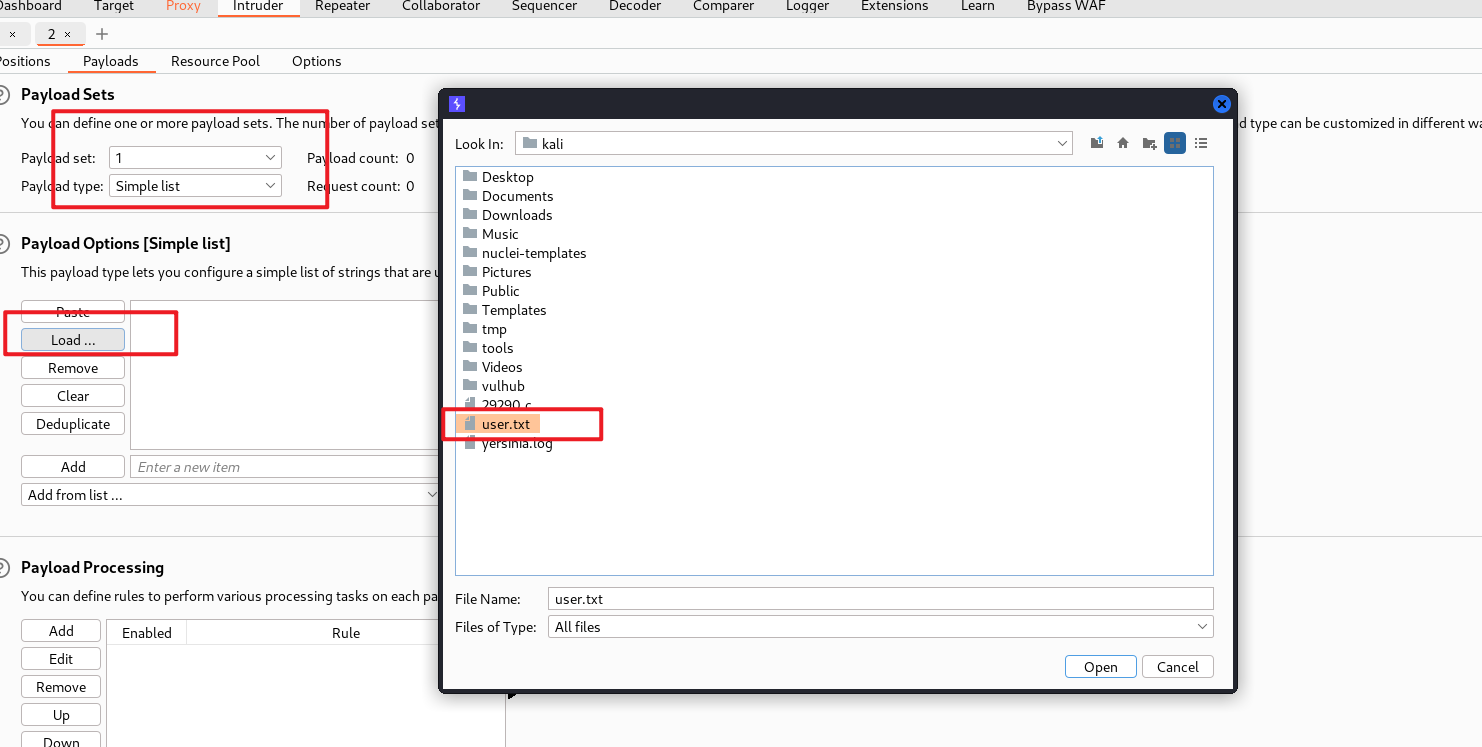Switch file dialog to grid view
This screenshot has width=1482, height=747.
1175,143
